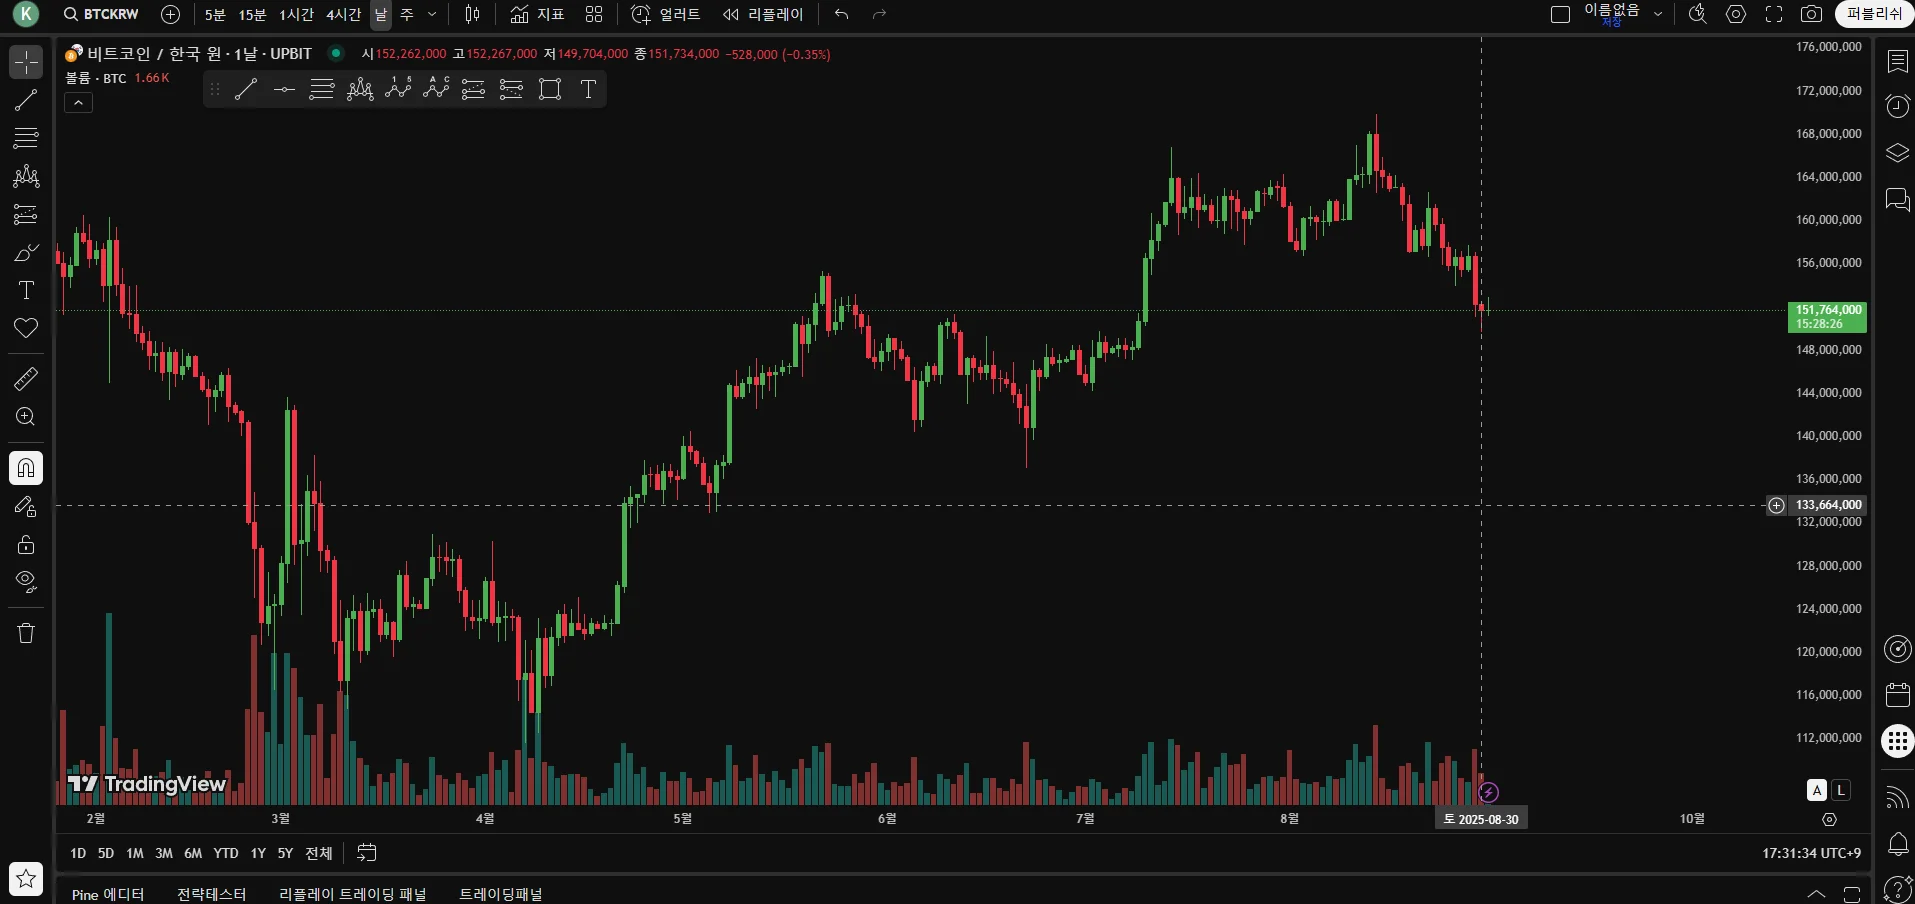This screenshot has width=1915, height=904.
Task: Select the trend line tool in left sidebar
Action: [26, 100]
